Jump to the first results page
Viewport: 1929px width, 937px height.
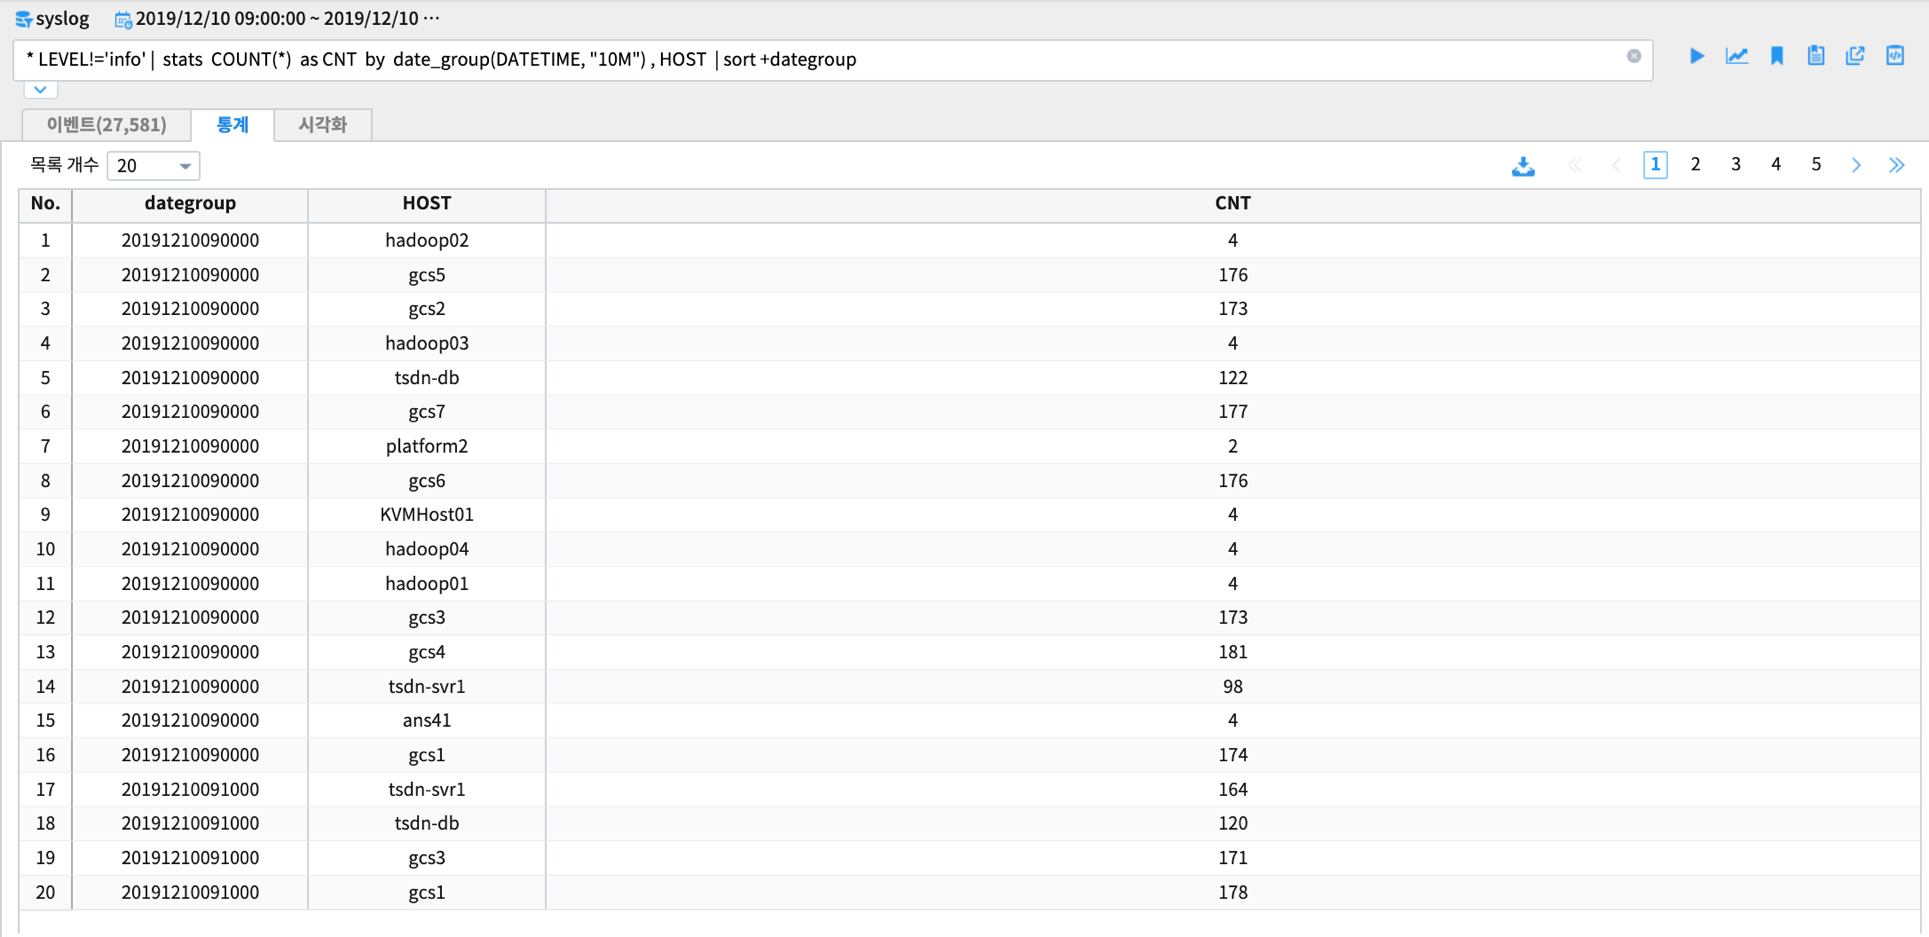click(1575, 165)
